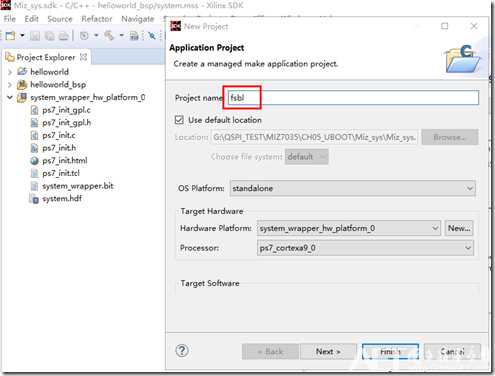The image size is (495, 376).
Task: Select ps7_init.c file icon
Action: click(x=34, y=135)
